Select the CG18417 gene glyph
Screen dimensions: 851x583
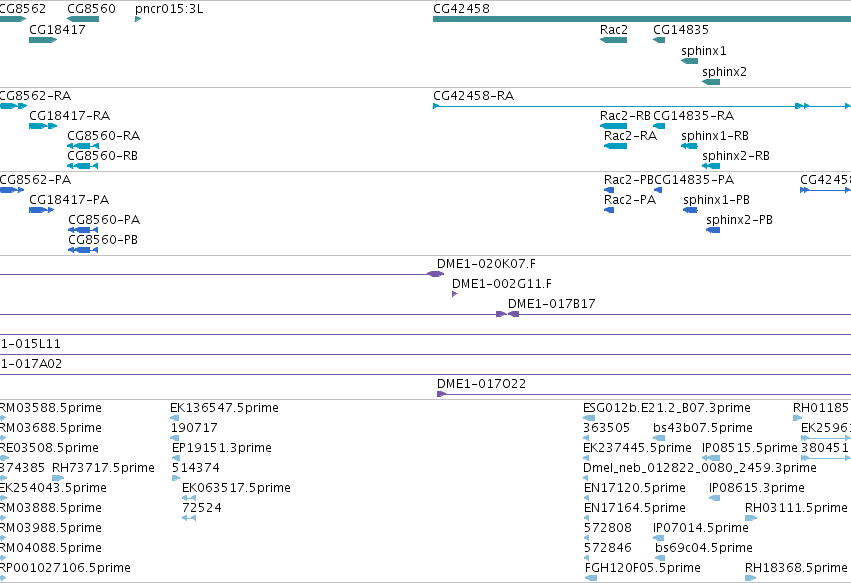pyautogui.click(x=43, y=40)
